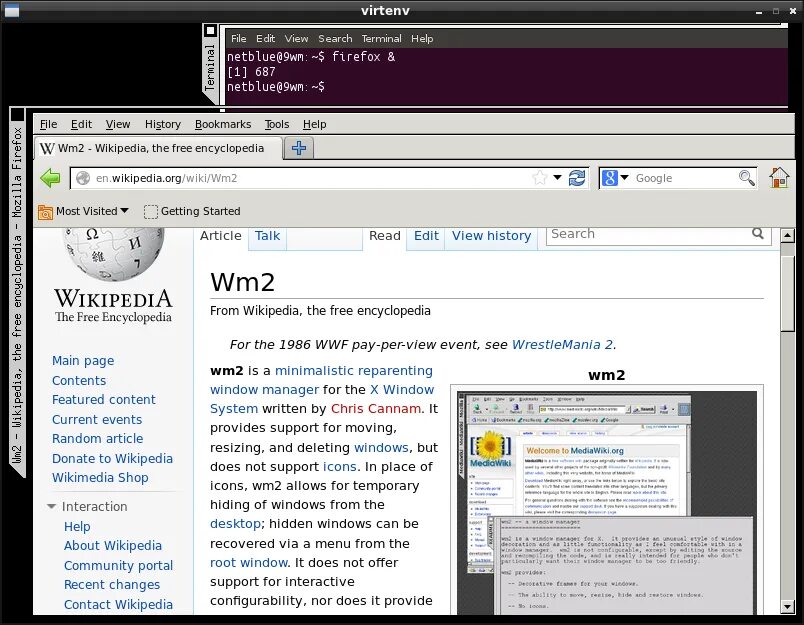Open the Firefox Bookmarks menu
Viewport: 804px width, 625px height.
pos(223,124)
